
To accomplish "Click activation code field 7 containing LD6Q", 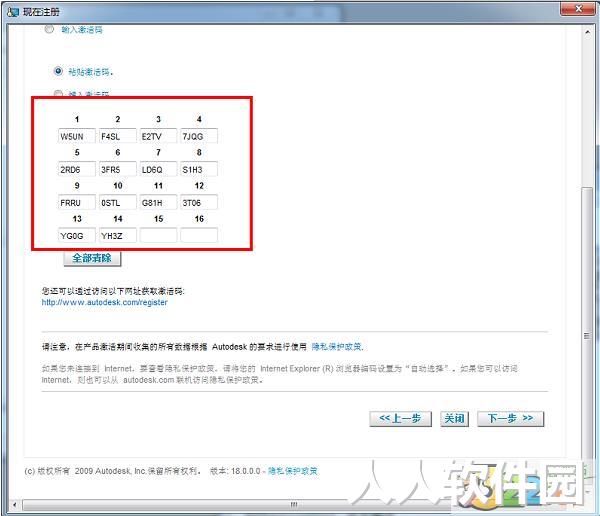I will tap(158, 169).
